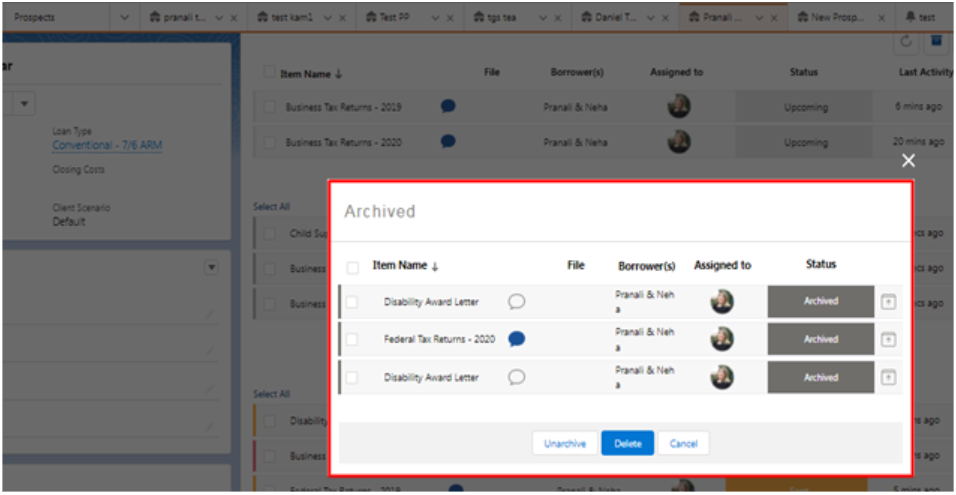Click the 'Federal Tax Returns - 2020' item name
Screen dimensions: 956x495
coord(439,340)
